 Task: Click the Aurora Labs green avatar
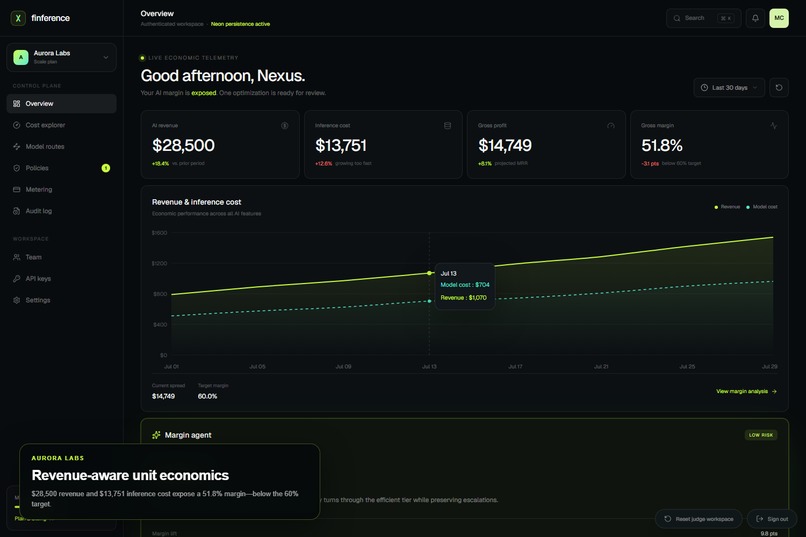pyautogui.click(x=21, y=57)
